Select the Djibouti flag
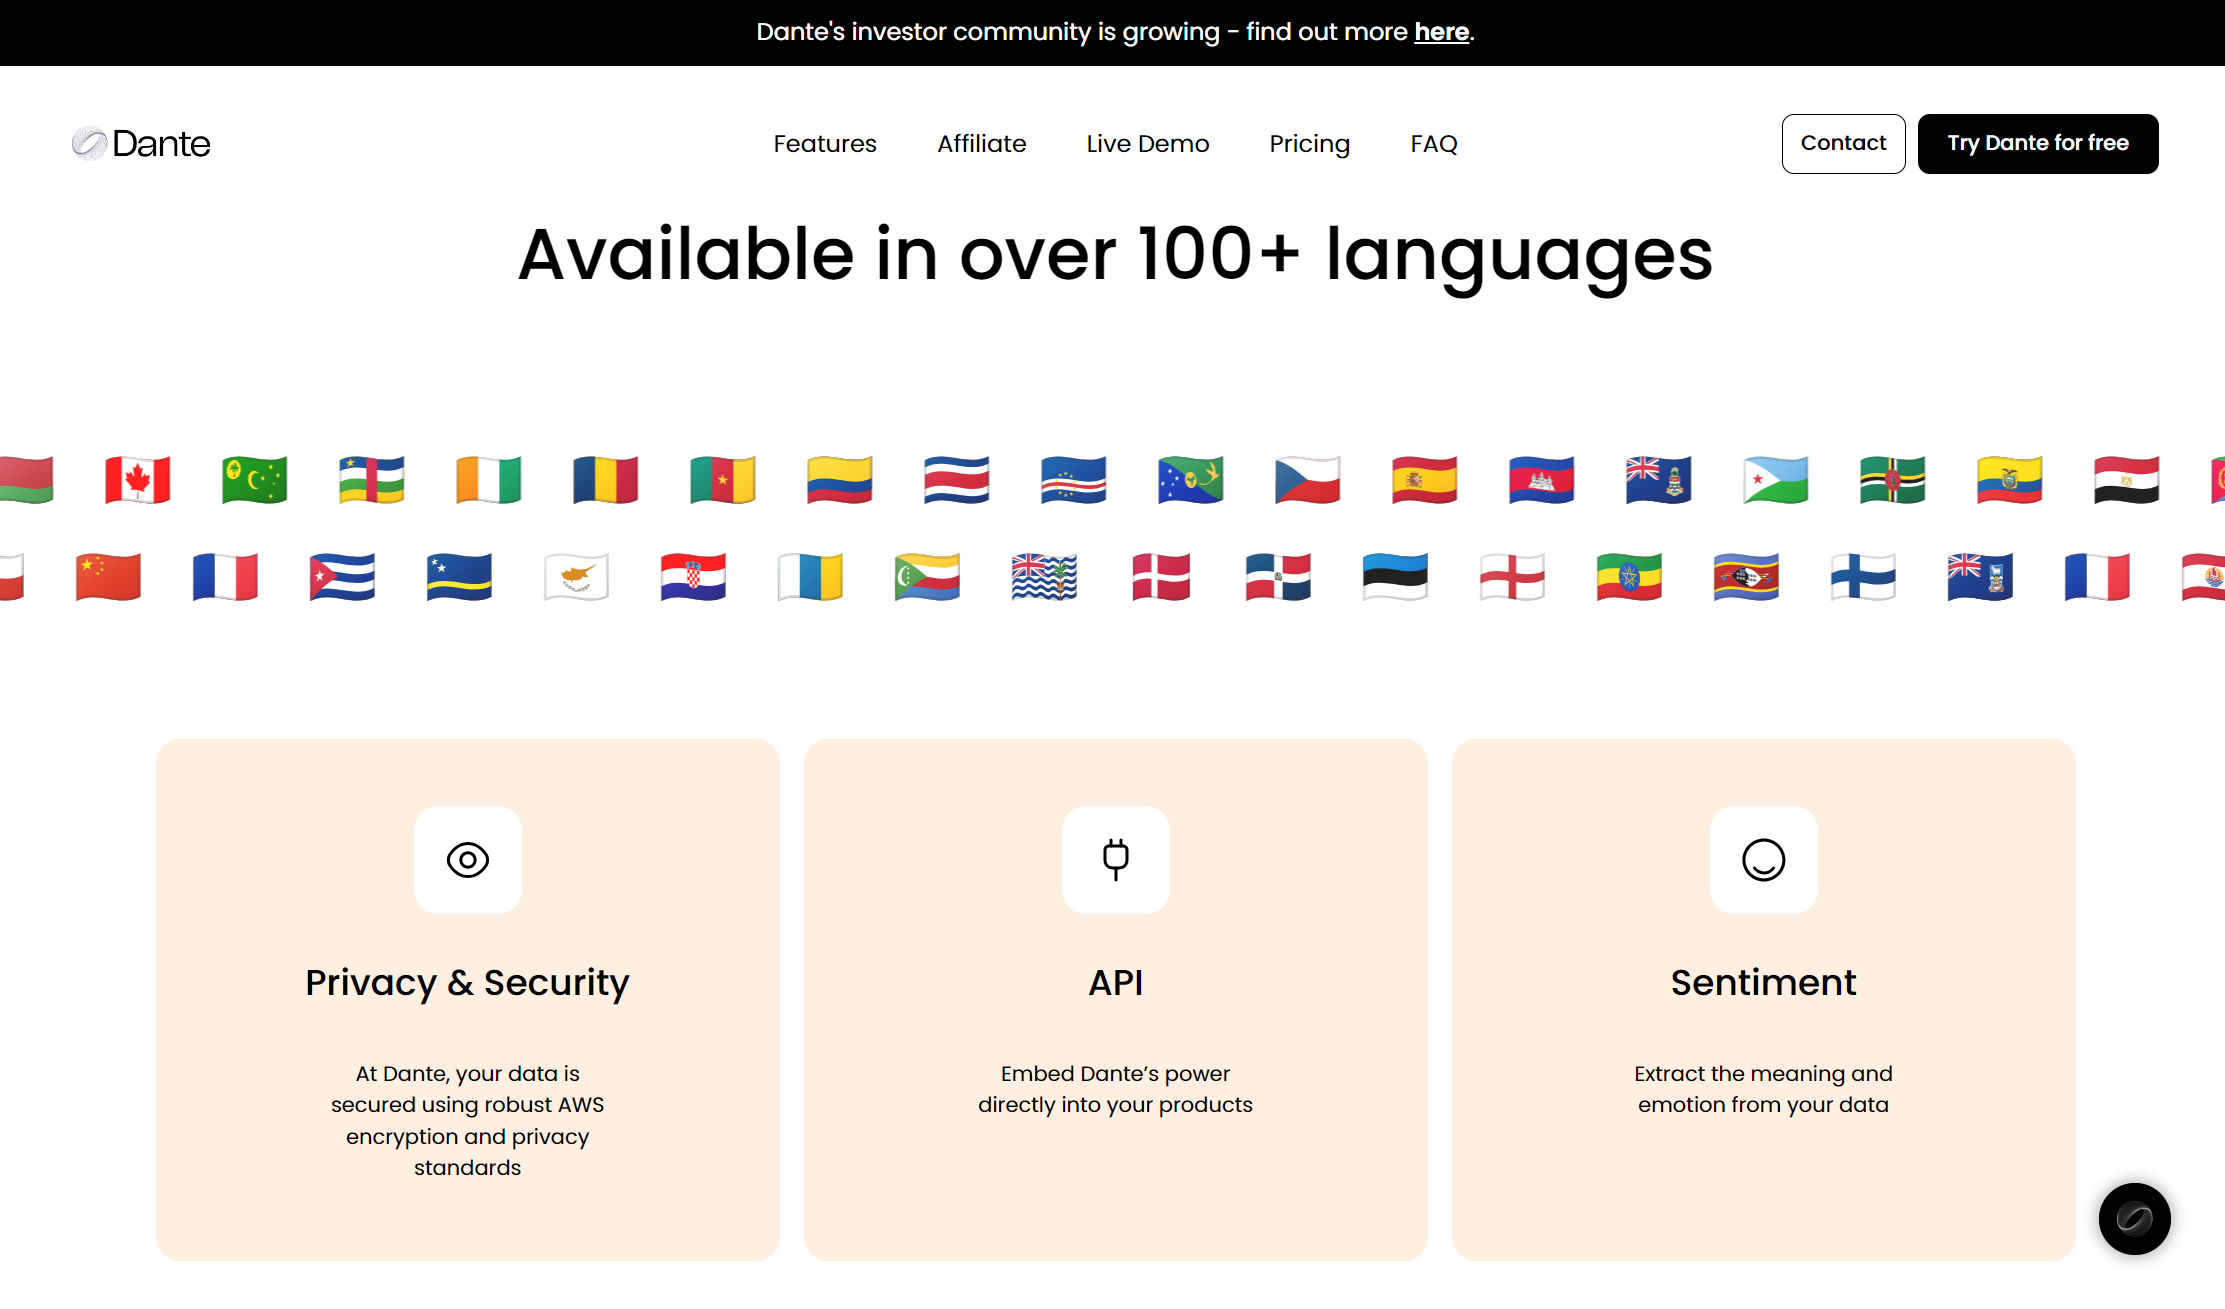Screen dimensions: 2225x1309 [x=1776, y=480]
